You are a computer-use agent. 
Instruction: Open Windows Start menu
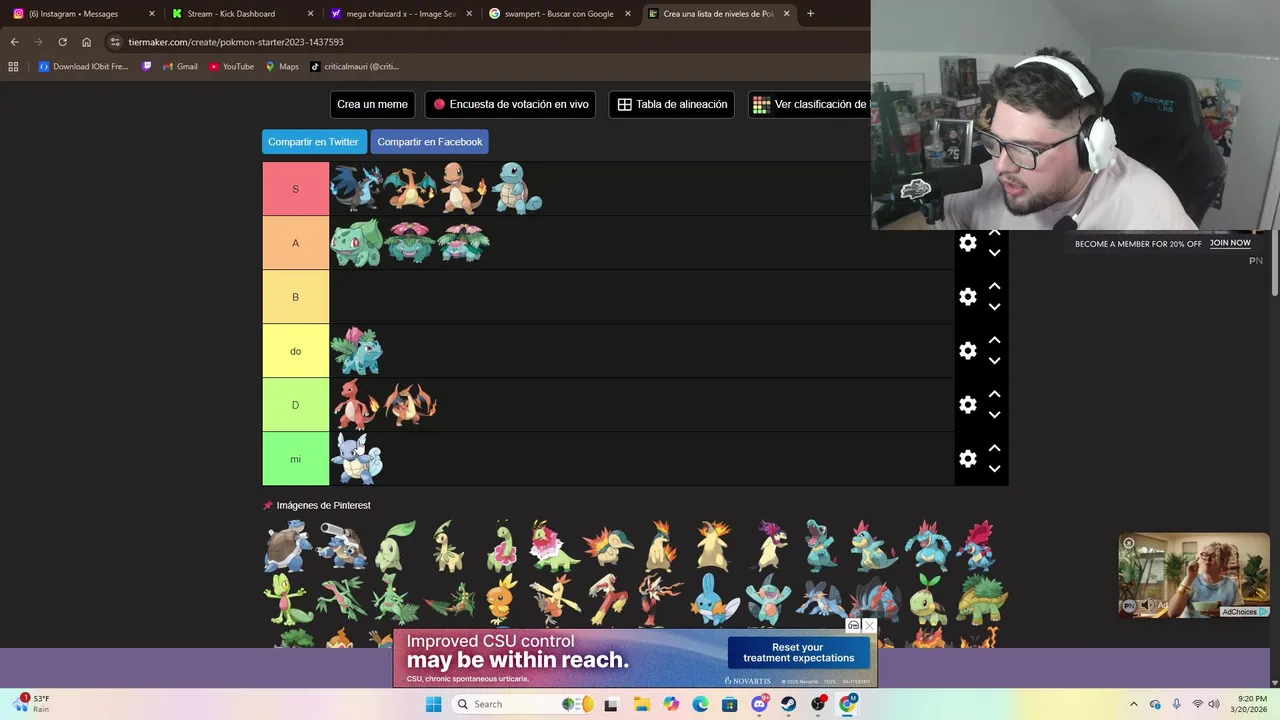pos(433,704)
